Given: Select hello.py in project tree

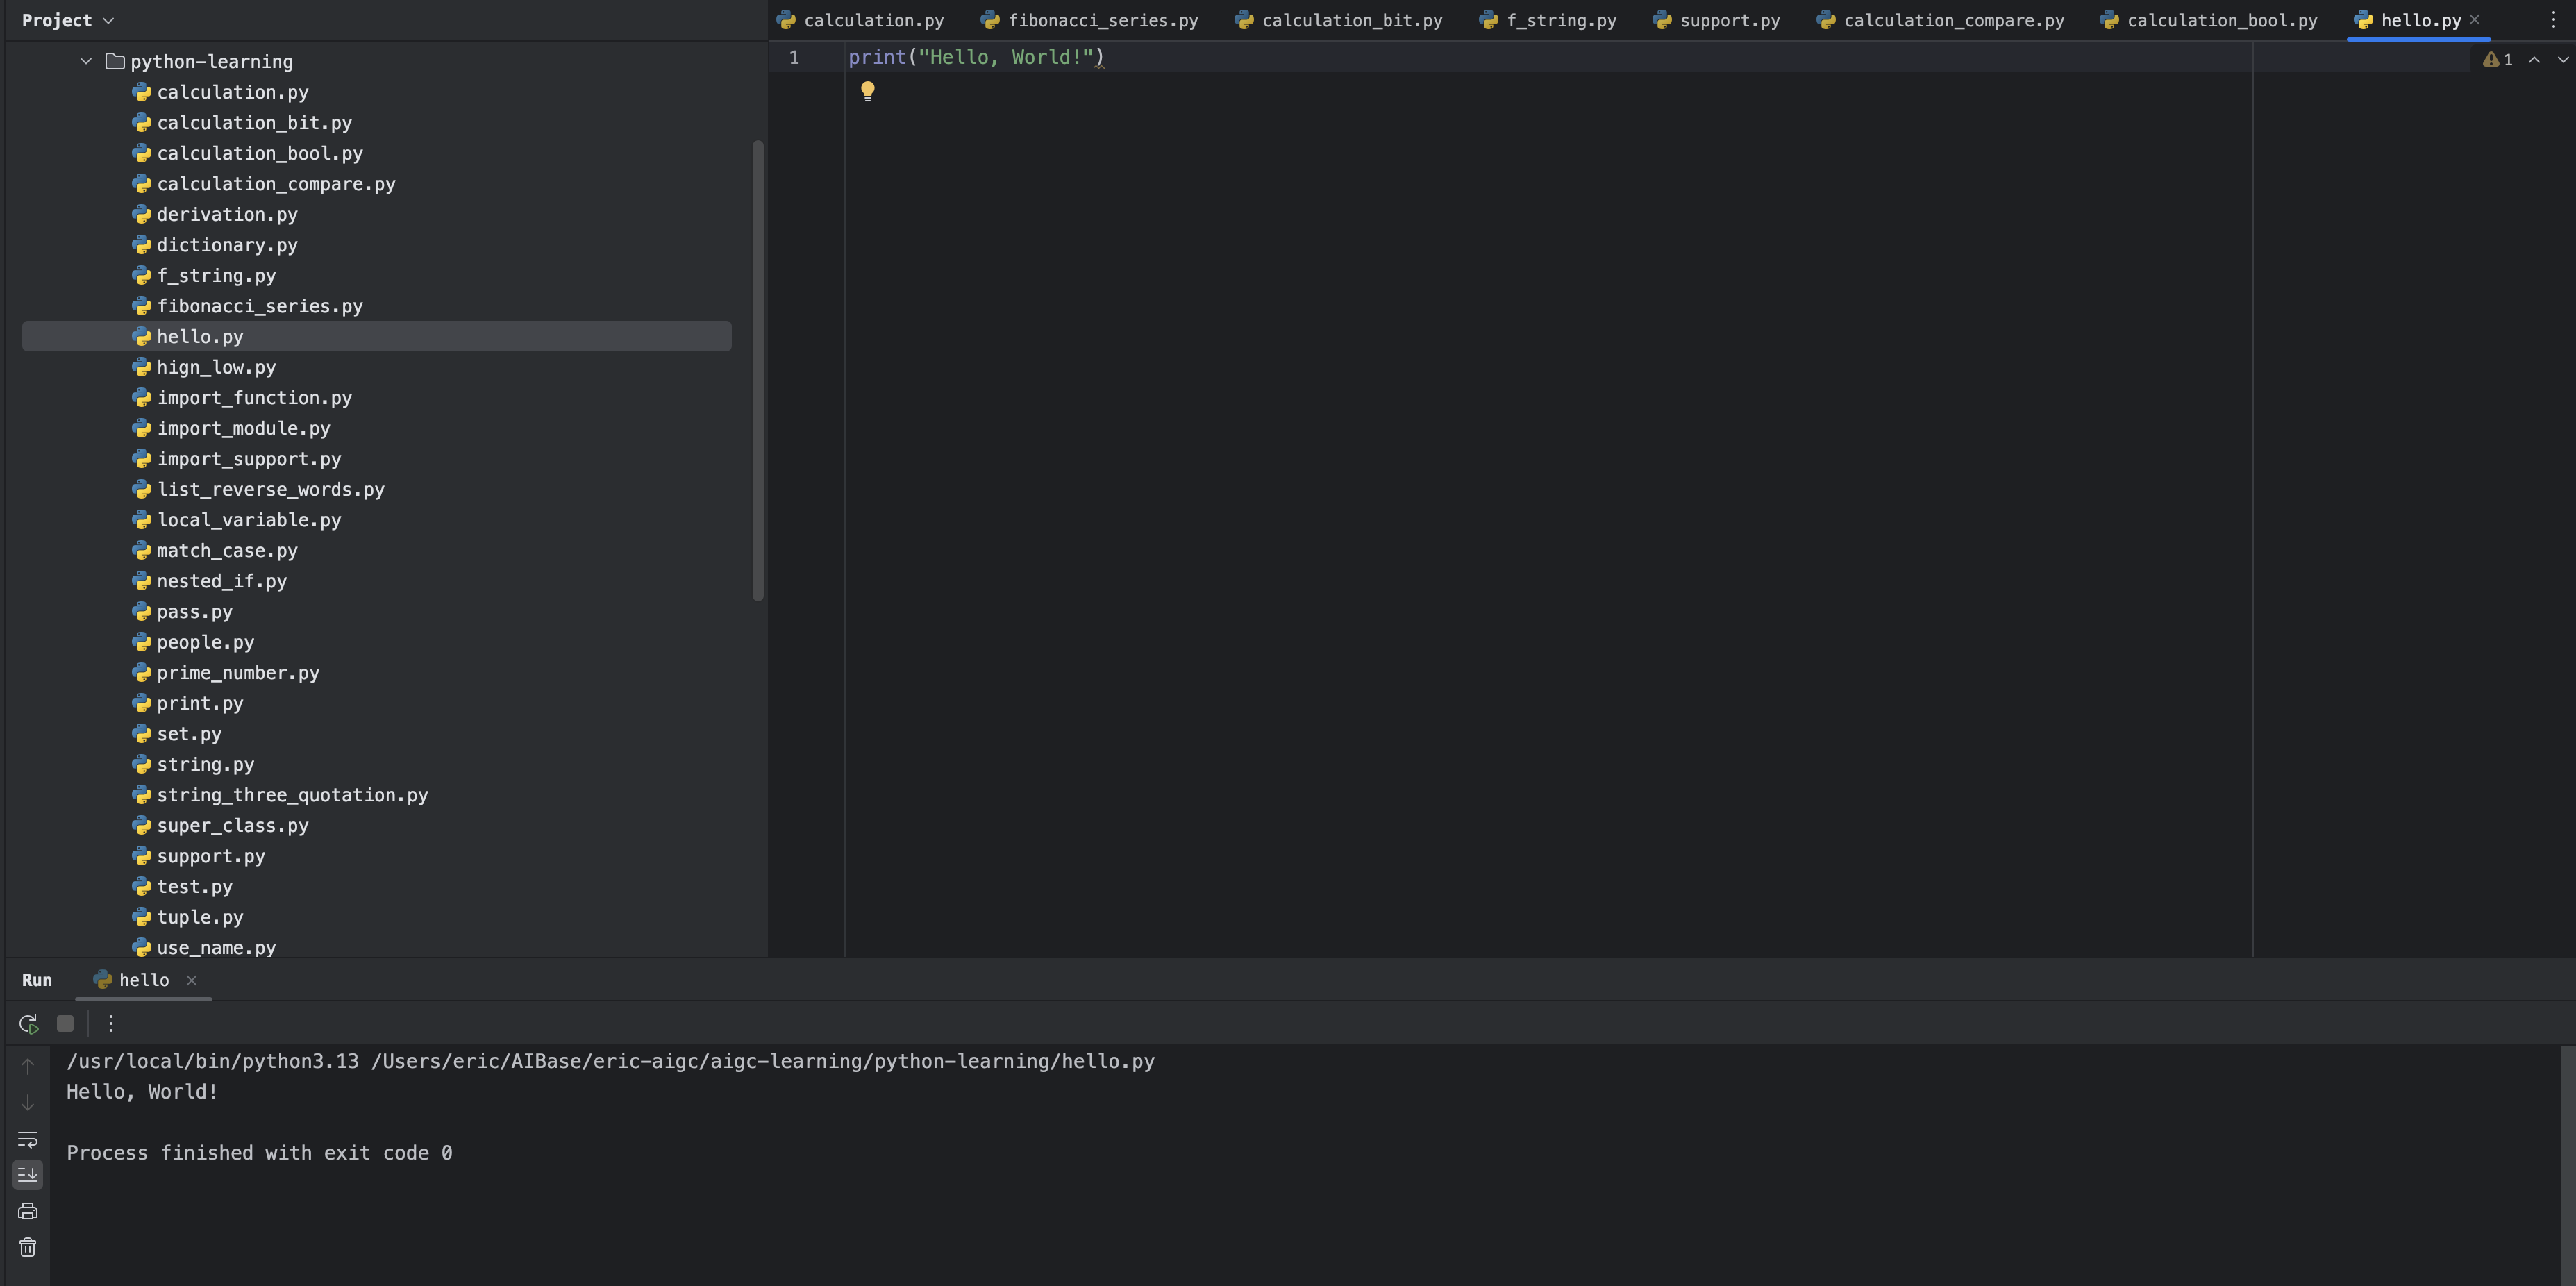Looking at the screenshot, I should point(377,336).
